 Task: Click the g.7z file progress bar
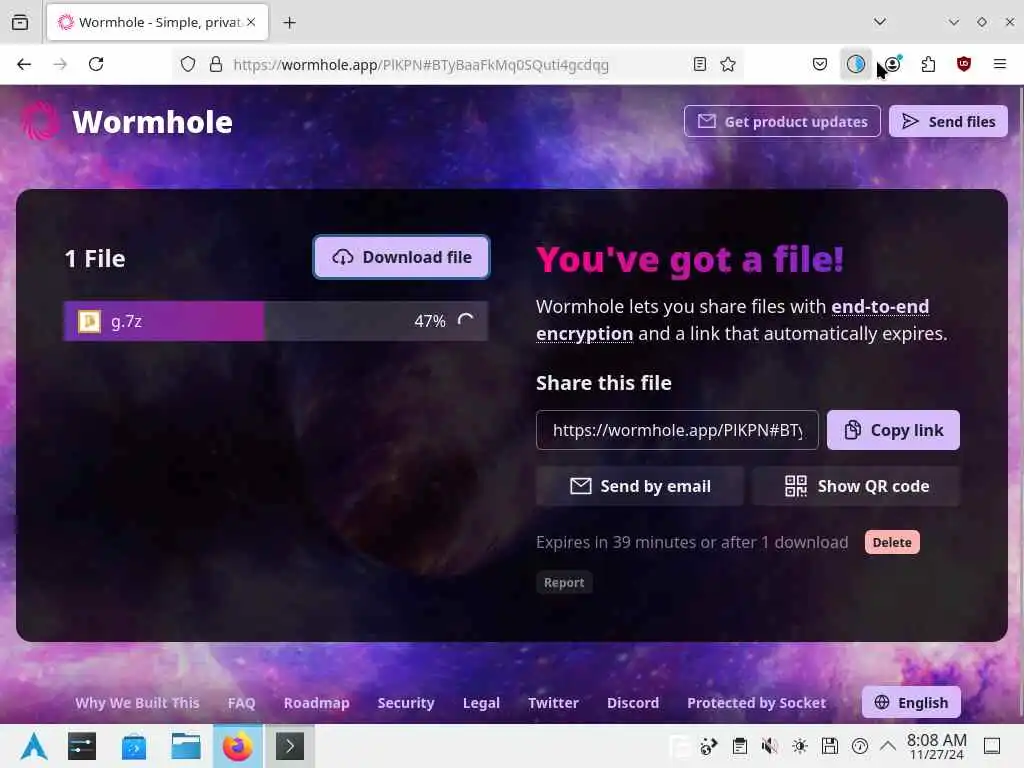click(x=276, y=321)
